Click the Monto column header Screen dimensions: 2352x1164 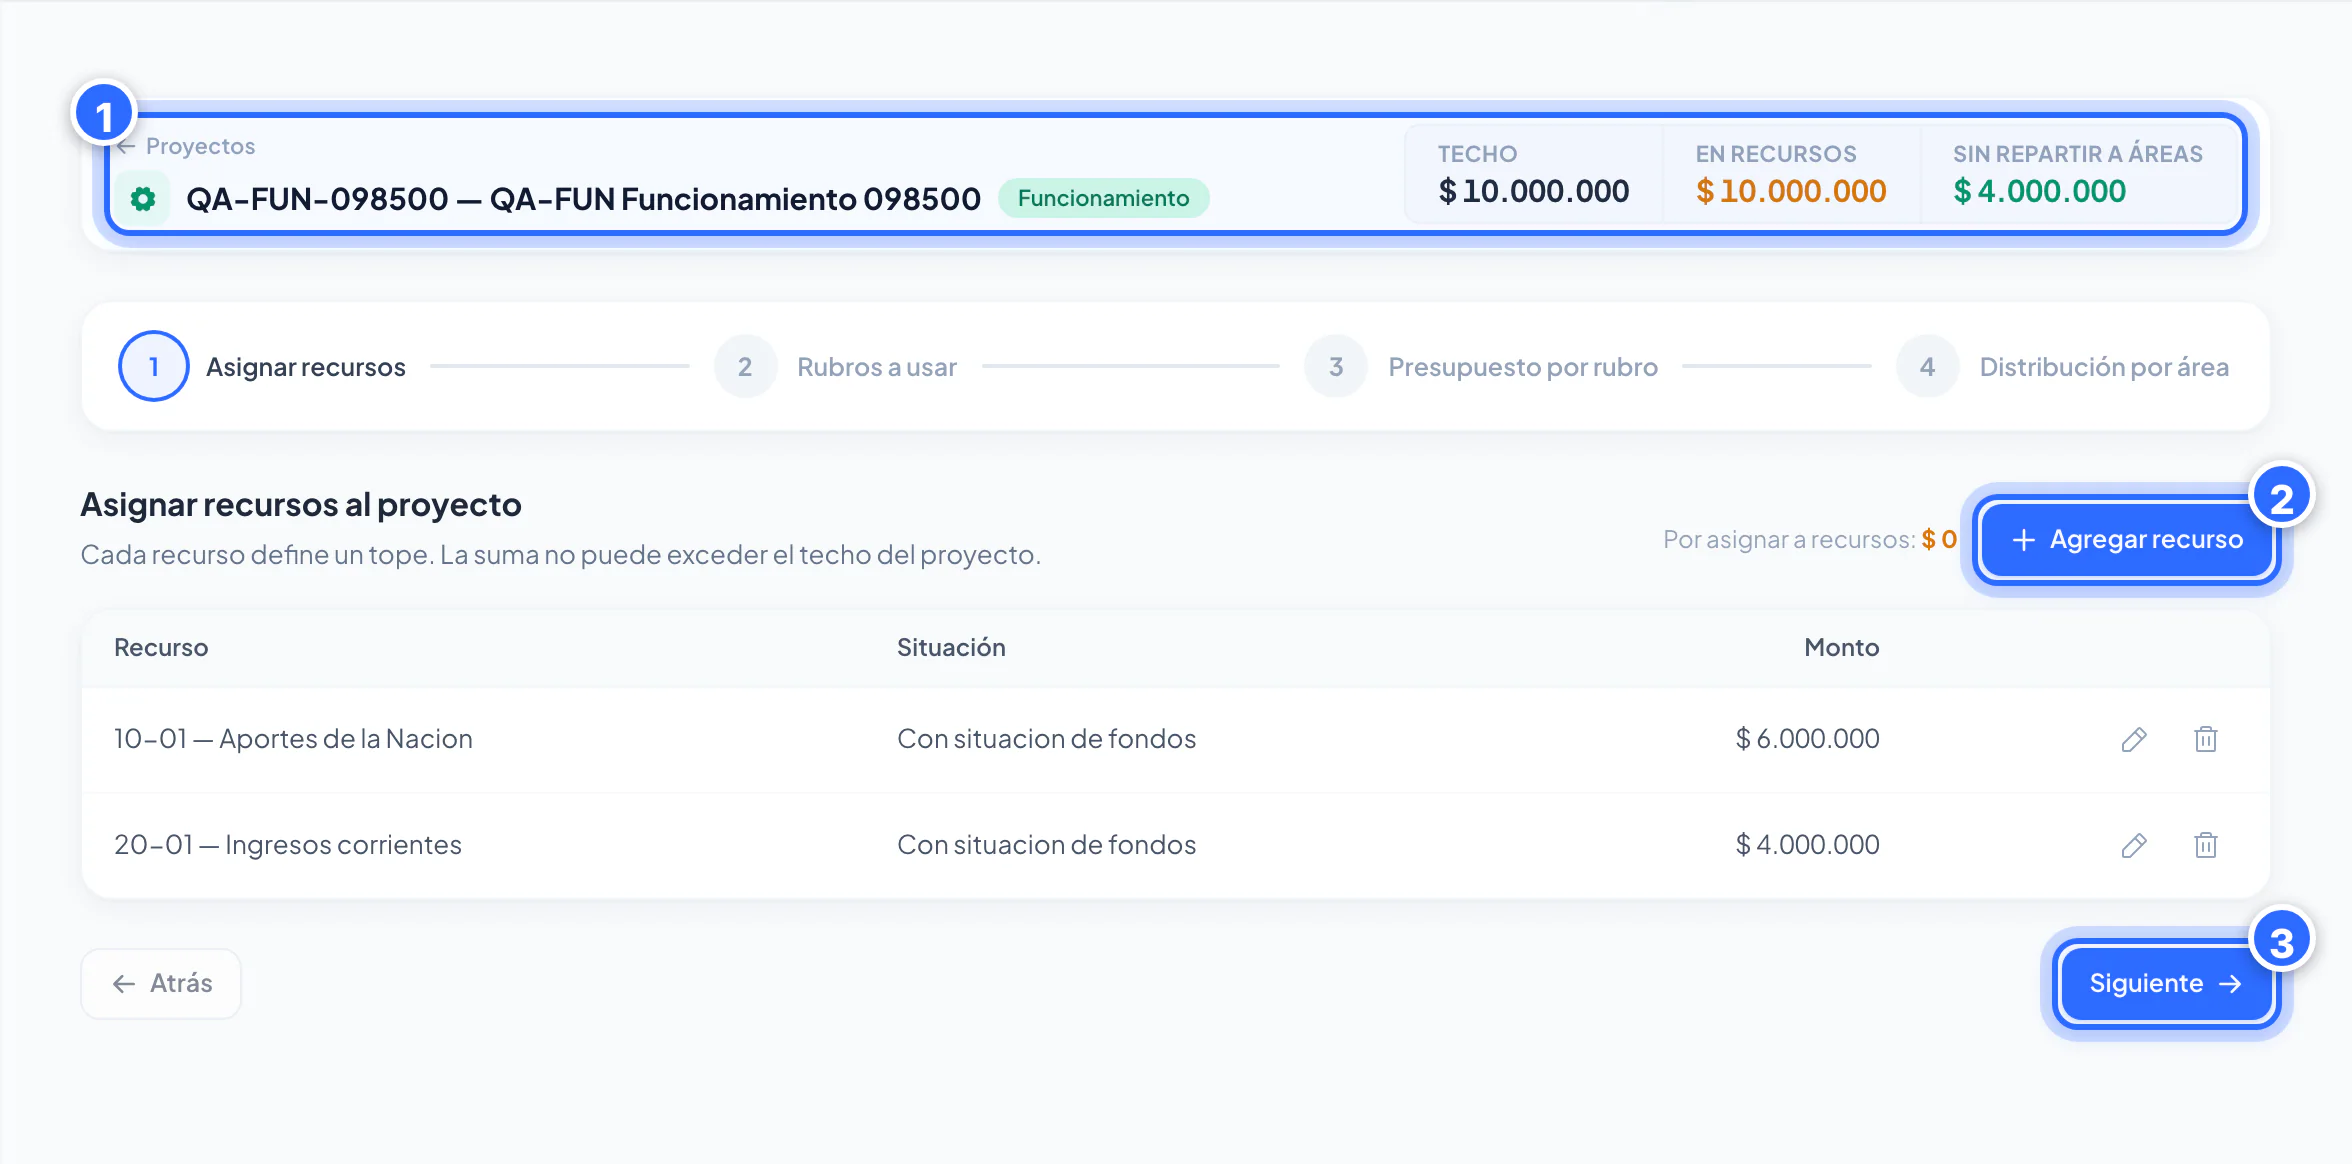pos(1842,648)
